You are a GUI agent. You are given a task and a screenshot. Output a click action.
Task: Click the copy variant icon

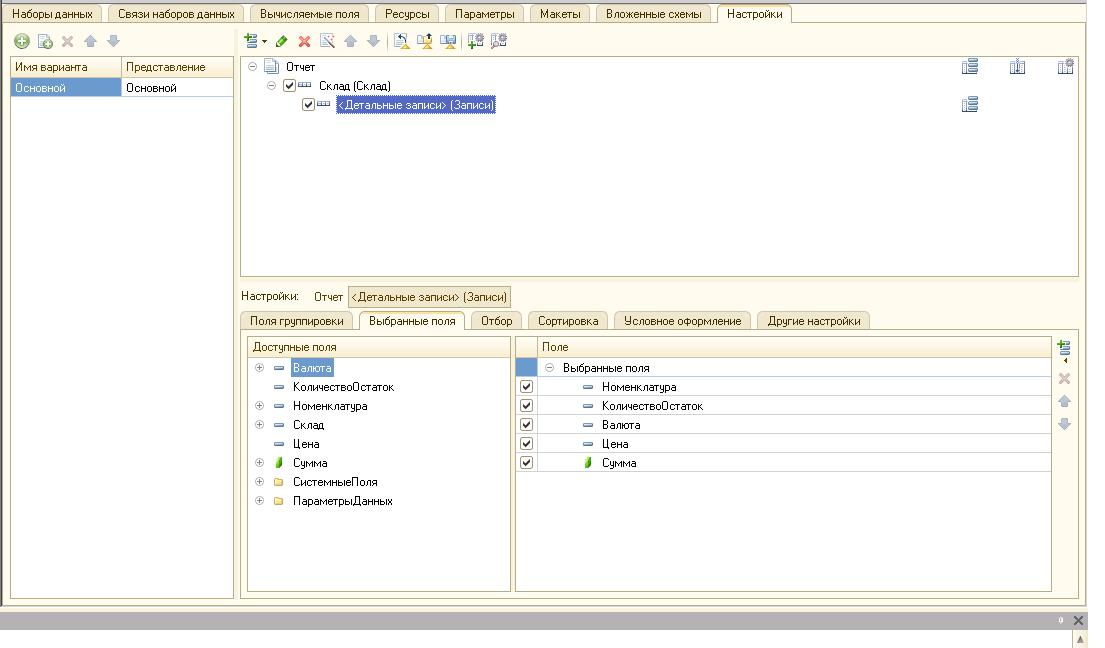click(x=45, y=41)
